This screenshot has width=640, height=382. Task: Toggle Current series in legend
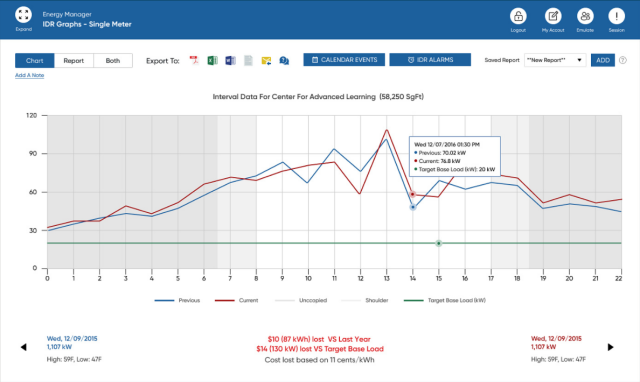click(236, 300)
